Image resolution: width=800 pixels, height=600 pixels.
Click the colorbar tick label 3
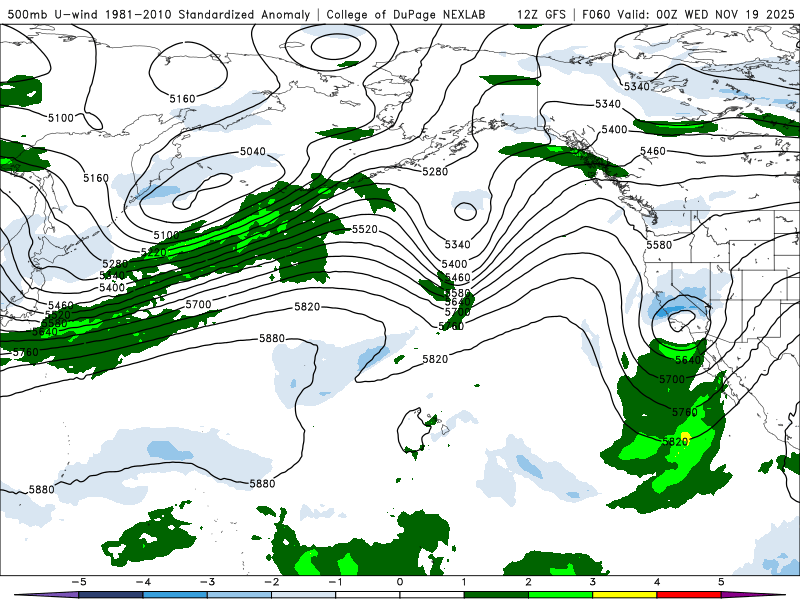point(592,582)
